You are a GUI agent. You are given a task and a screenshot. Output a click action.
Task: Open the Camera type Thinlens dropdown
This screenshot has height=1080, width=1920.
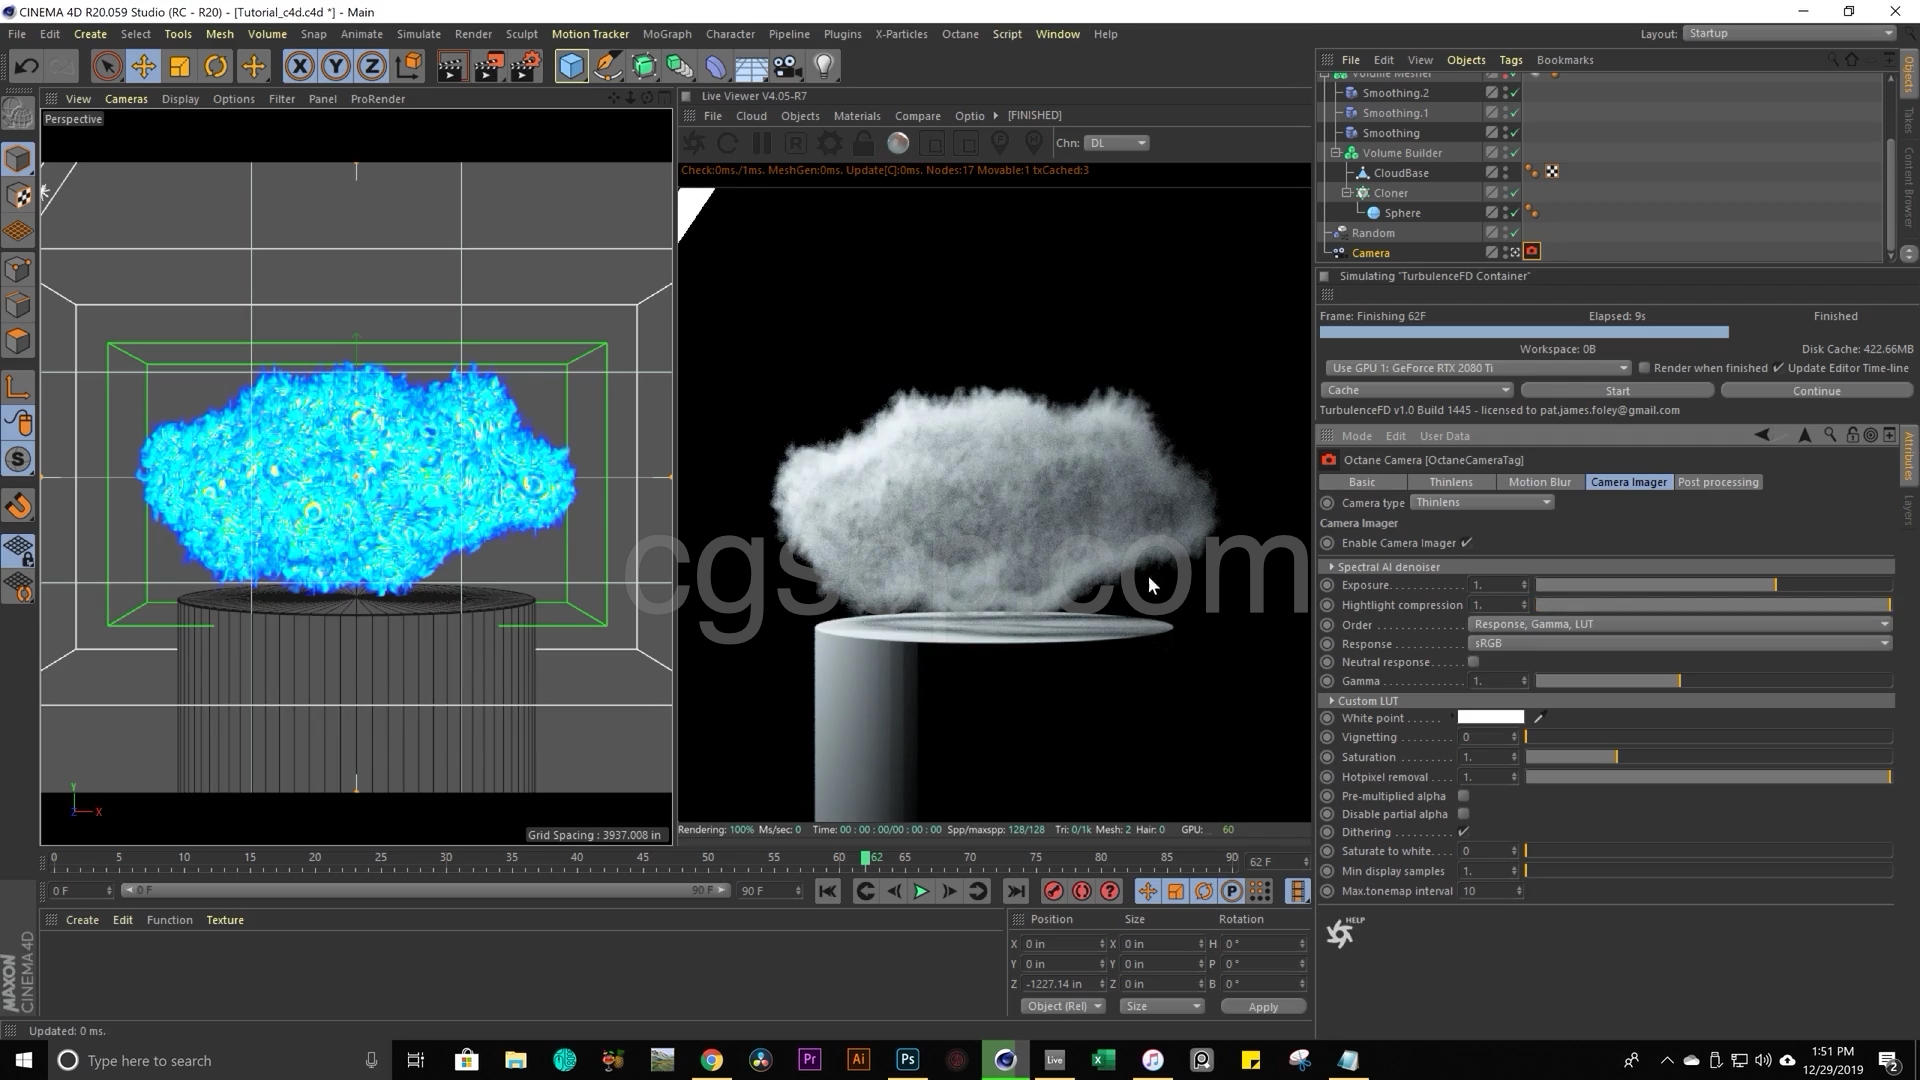[x=1482, y=502]
